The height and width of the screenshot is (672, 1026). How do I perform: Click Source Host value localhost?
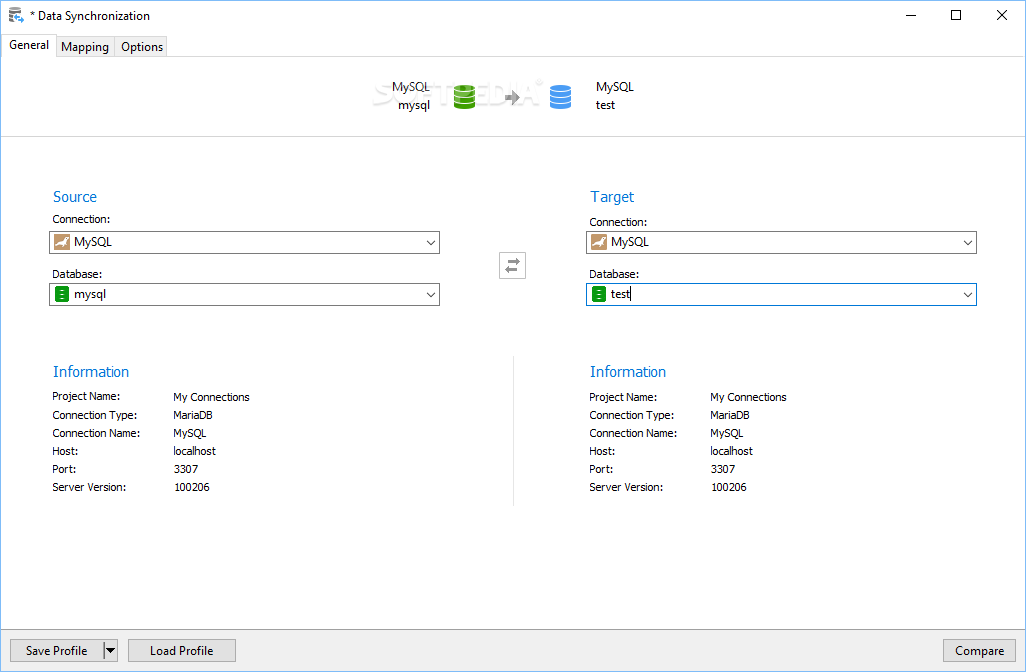coord(194,451)
